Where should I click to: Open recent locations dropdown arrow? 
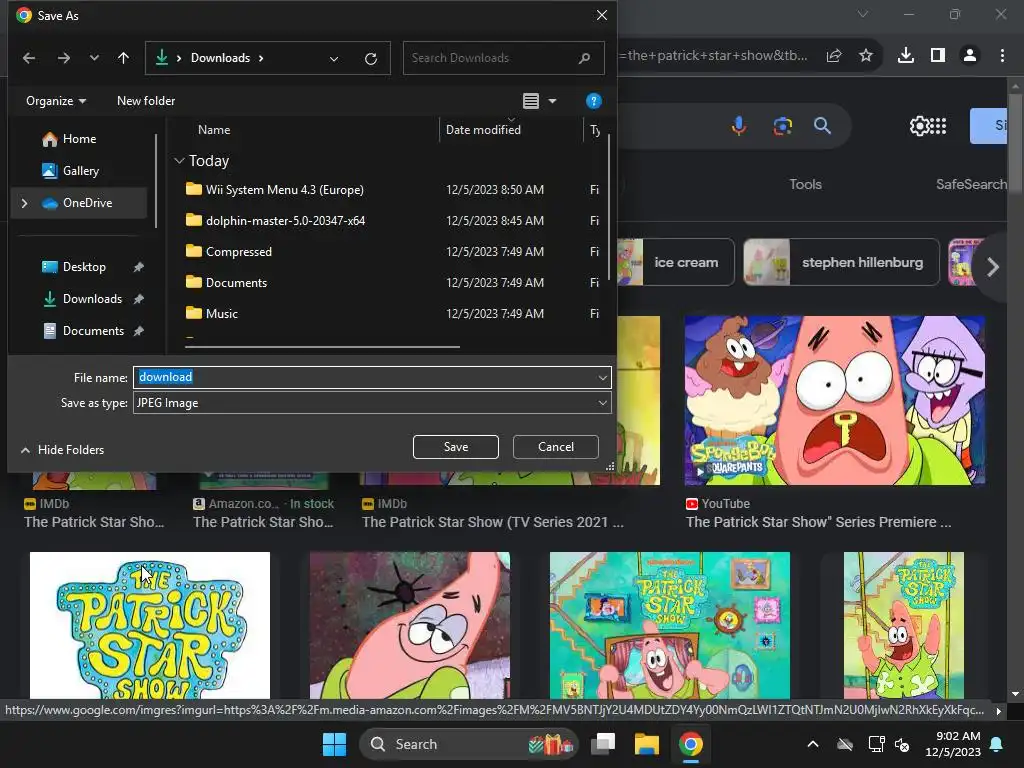tap(94, 58)
